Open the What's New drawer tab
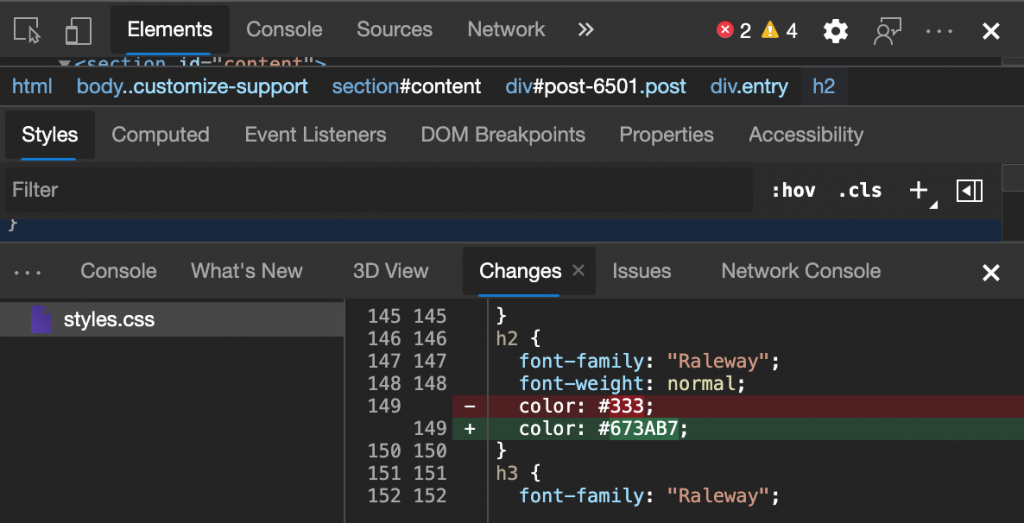This screenshot has width=1024, height=523. click(x=247, y=271)
